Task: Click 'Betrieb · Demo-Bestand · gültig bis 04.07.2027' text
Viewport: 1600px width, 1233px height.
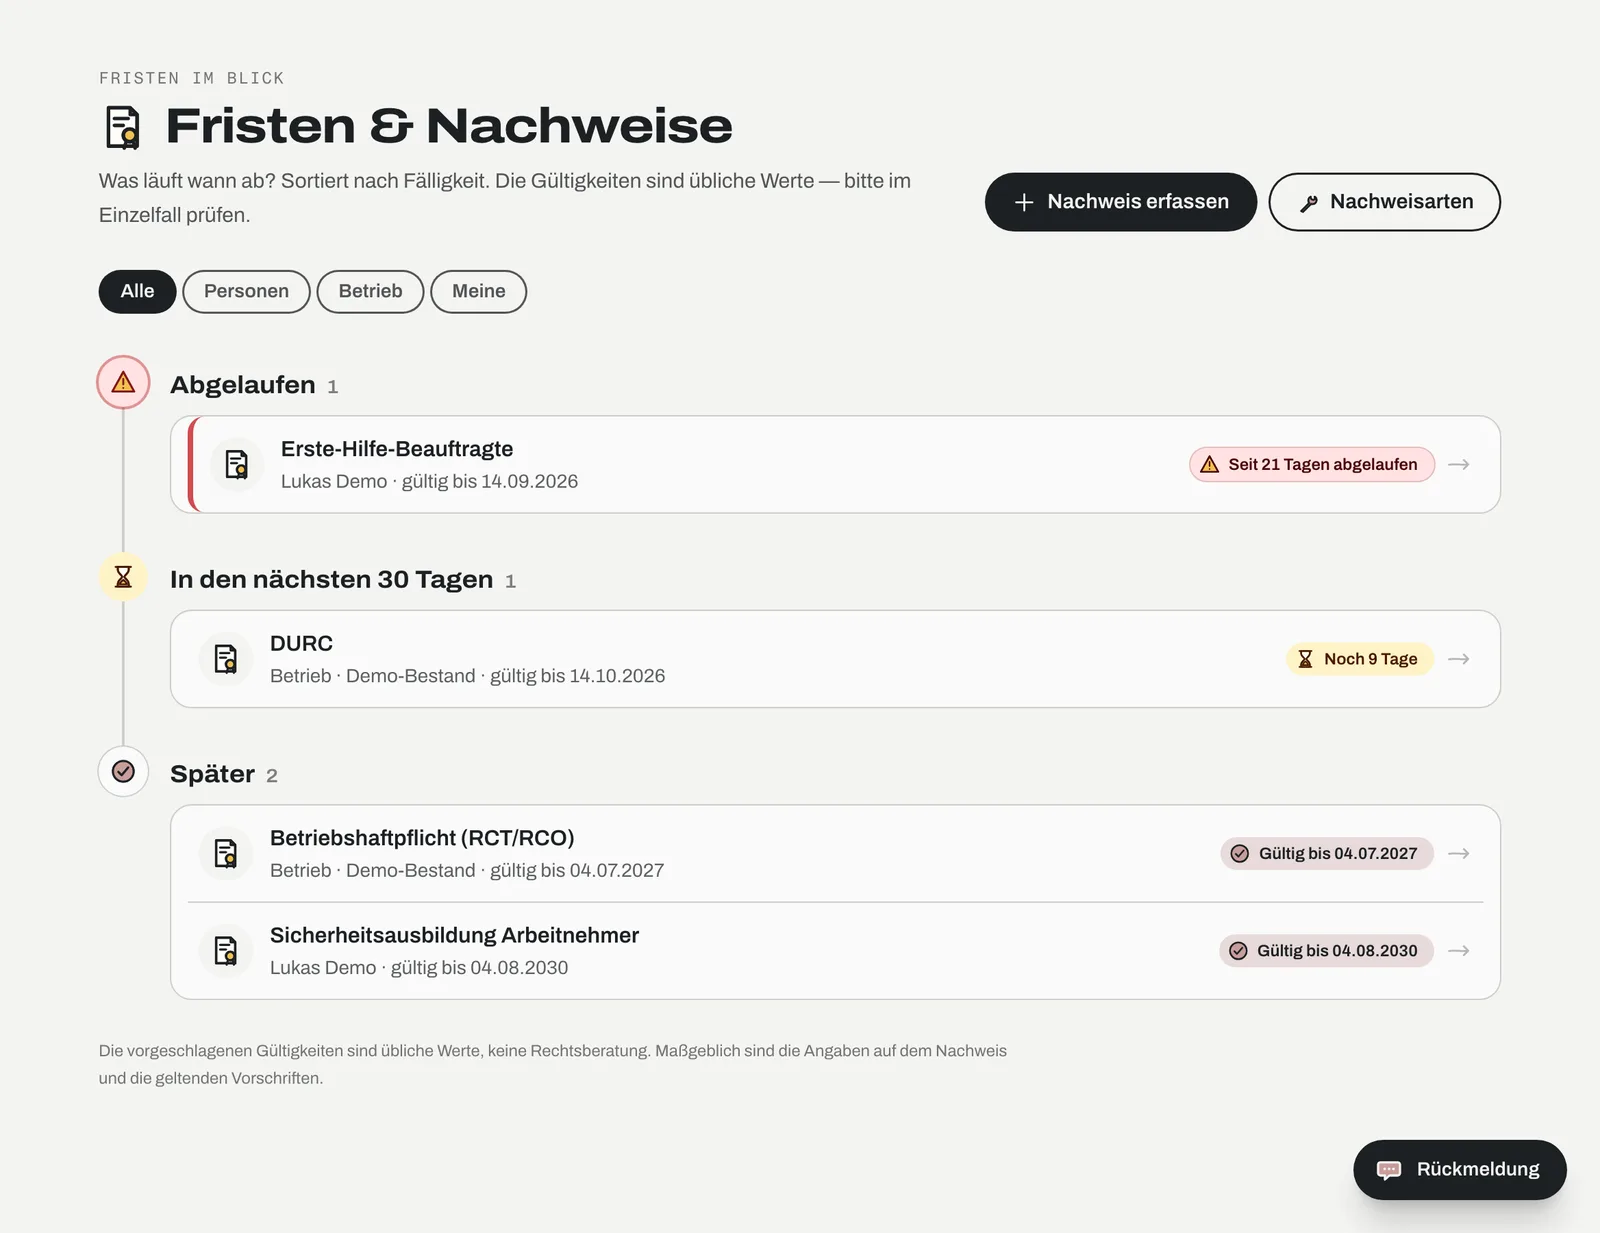Action: 467,870
